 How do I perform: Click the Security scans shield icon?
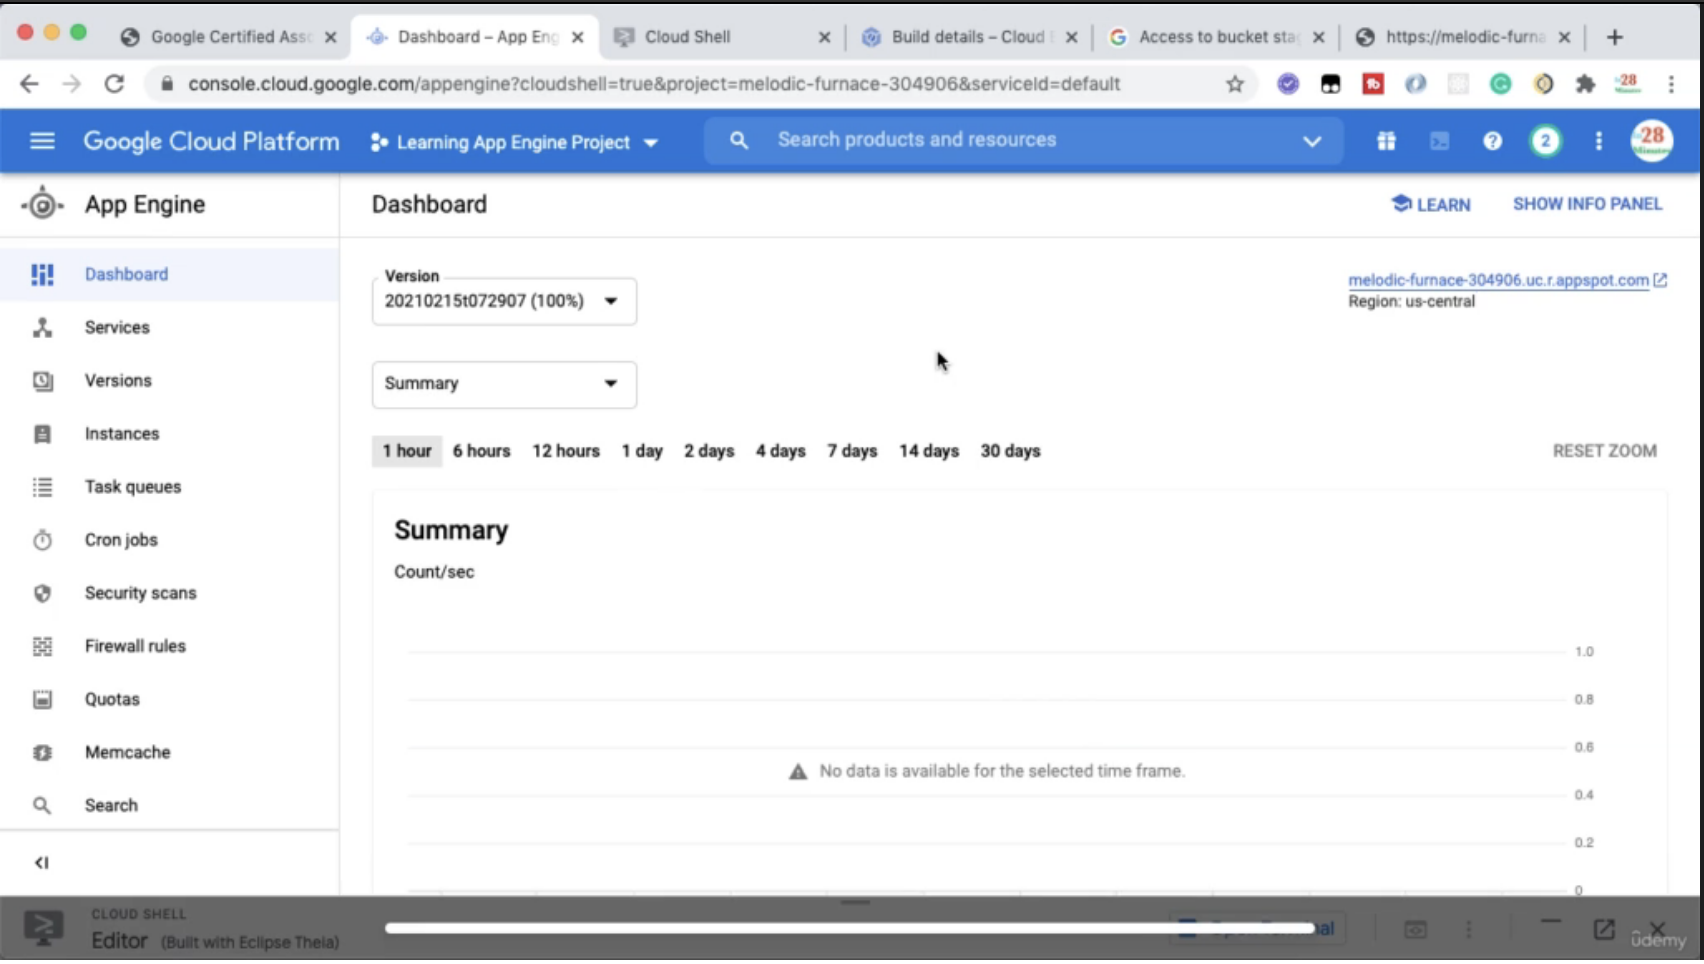[x=42, y=593]
